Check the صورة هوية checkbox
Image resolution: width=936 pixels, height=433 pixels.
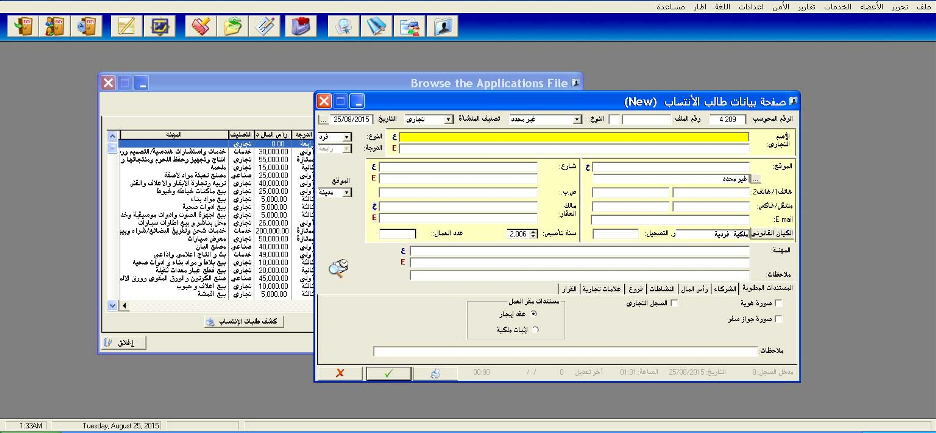coord(779,303)
